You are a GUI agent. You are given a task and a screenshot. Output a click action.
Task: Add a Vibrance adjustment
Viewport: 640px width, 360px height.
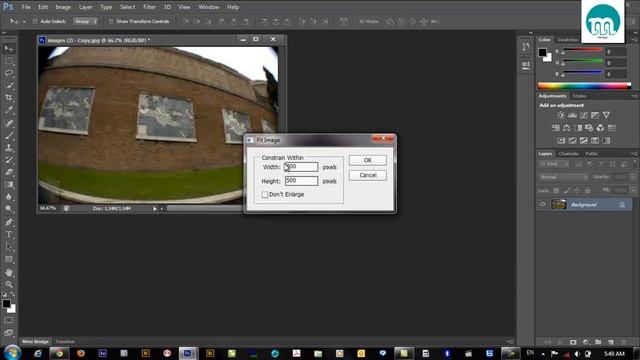pyautogui.click(x=606, y=116)
